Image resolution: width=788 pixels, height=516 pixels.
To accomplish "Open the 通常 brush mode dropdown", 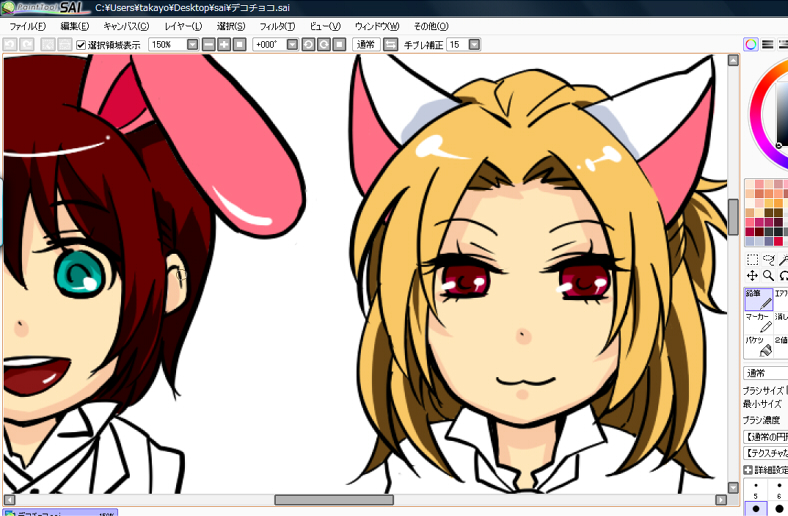I will click(x=765, y=373).
